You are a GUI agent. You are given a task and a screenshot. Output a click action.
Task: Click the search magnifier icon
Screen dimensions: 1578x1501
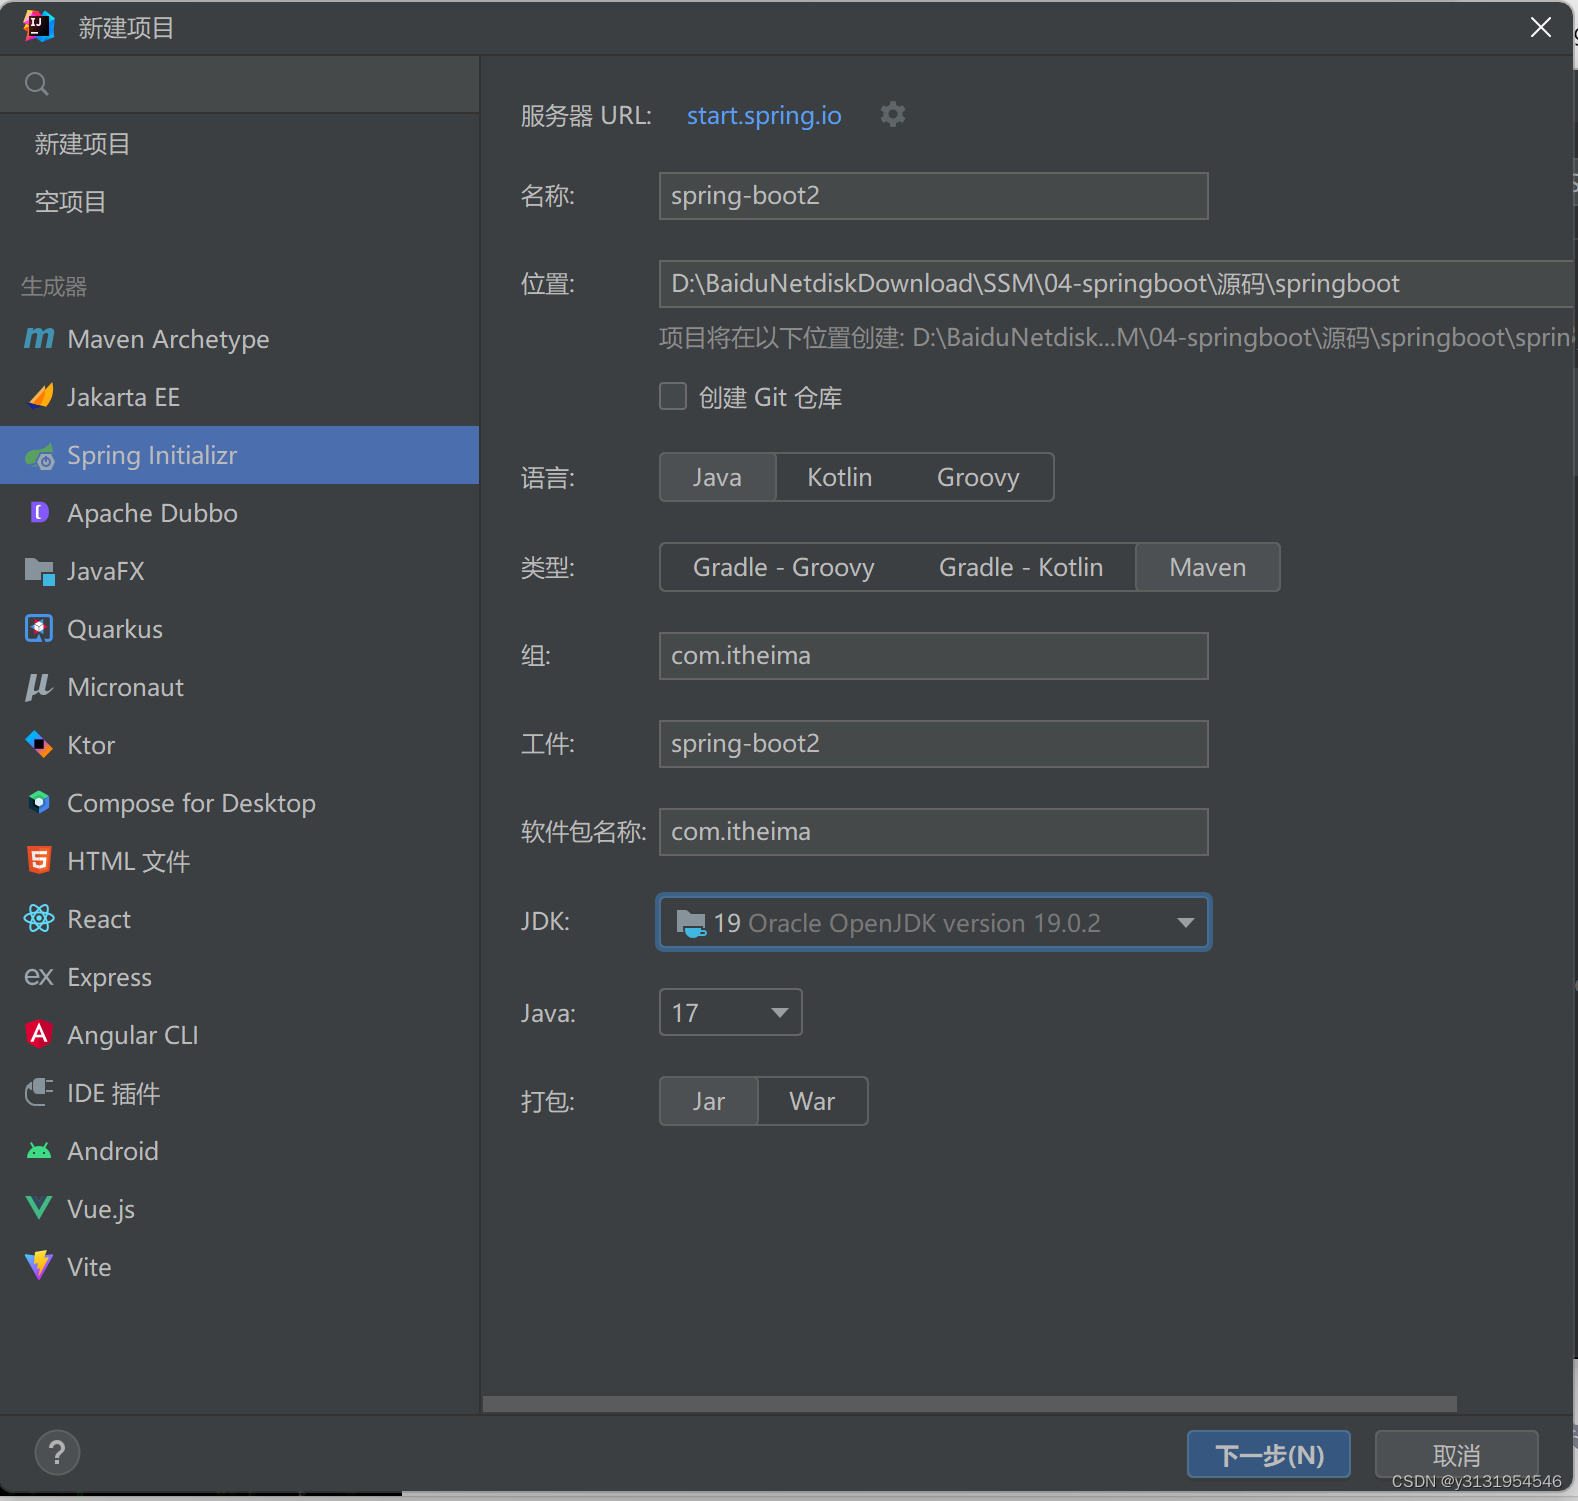(37, 84)
